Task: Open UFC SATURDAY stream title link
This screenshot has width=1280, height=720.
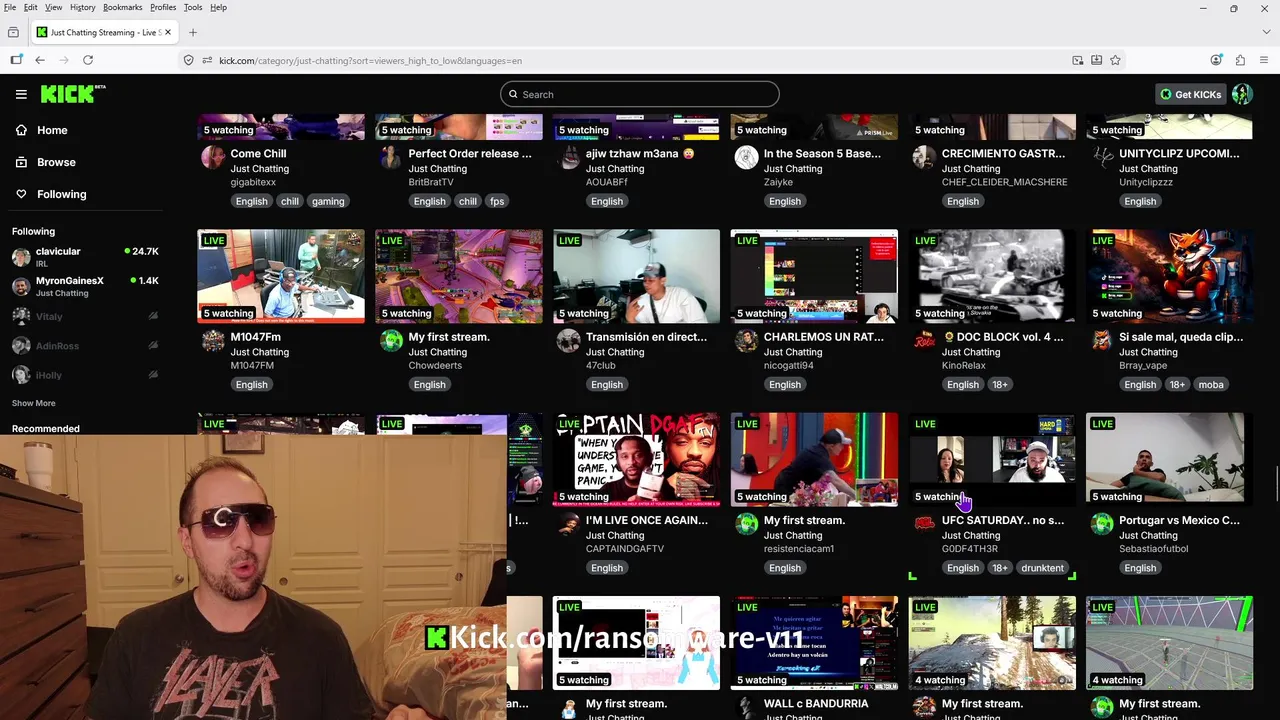Action: (1003, 520)
